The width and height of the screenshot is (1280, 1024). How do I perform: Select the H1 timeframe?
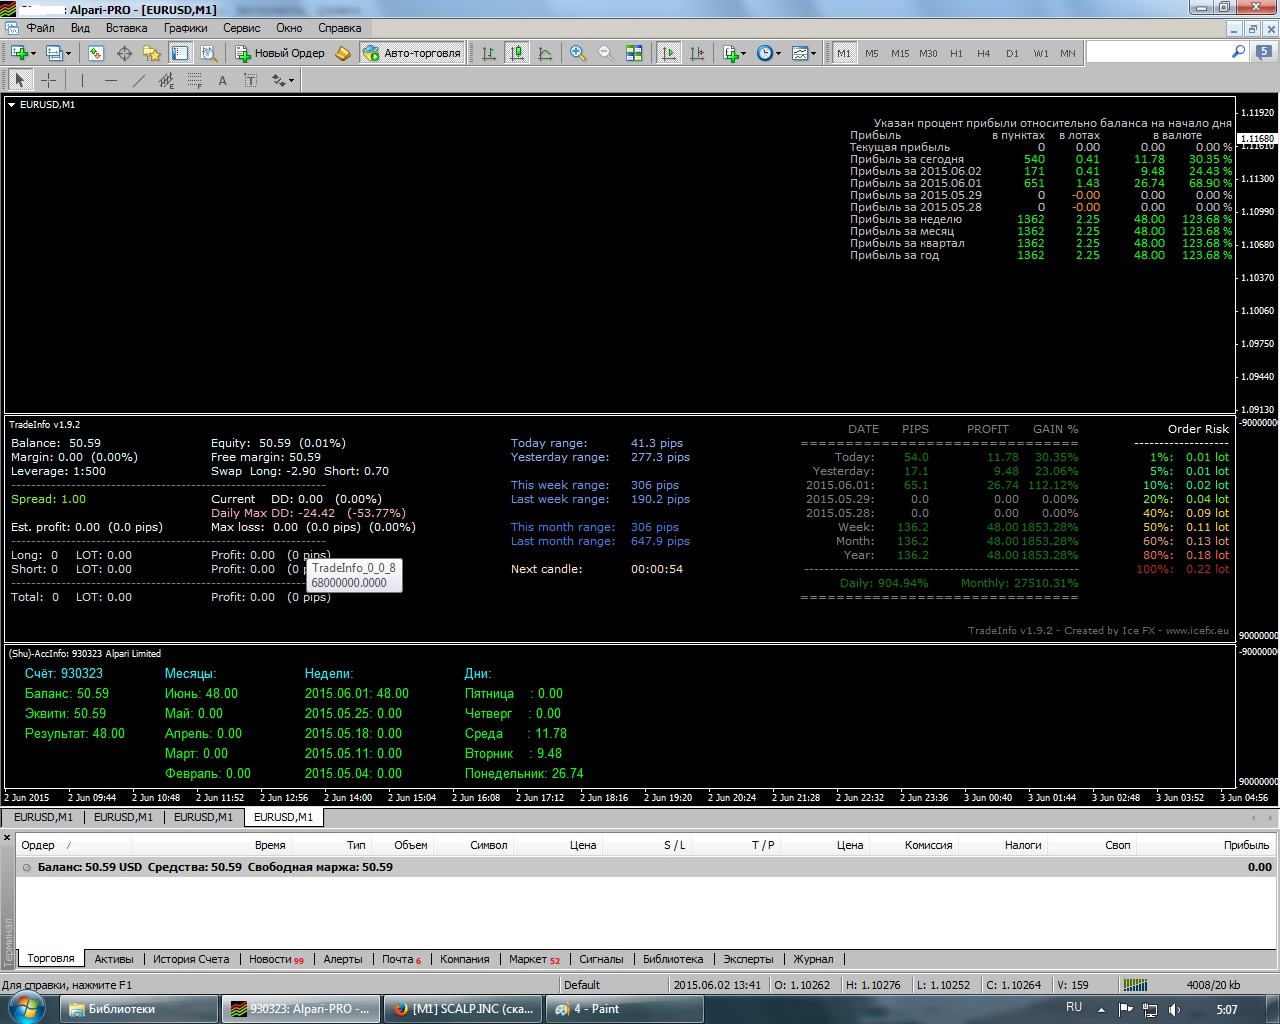956,53
